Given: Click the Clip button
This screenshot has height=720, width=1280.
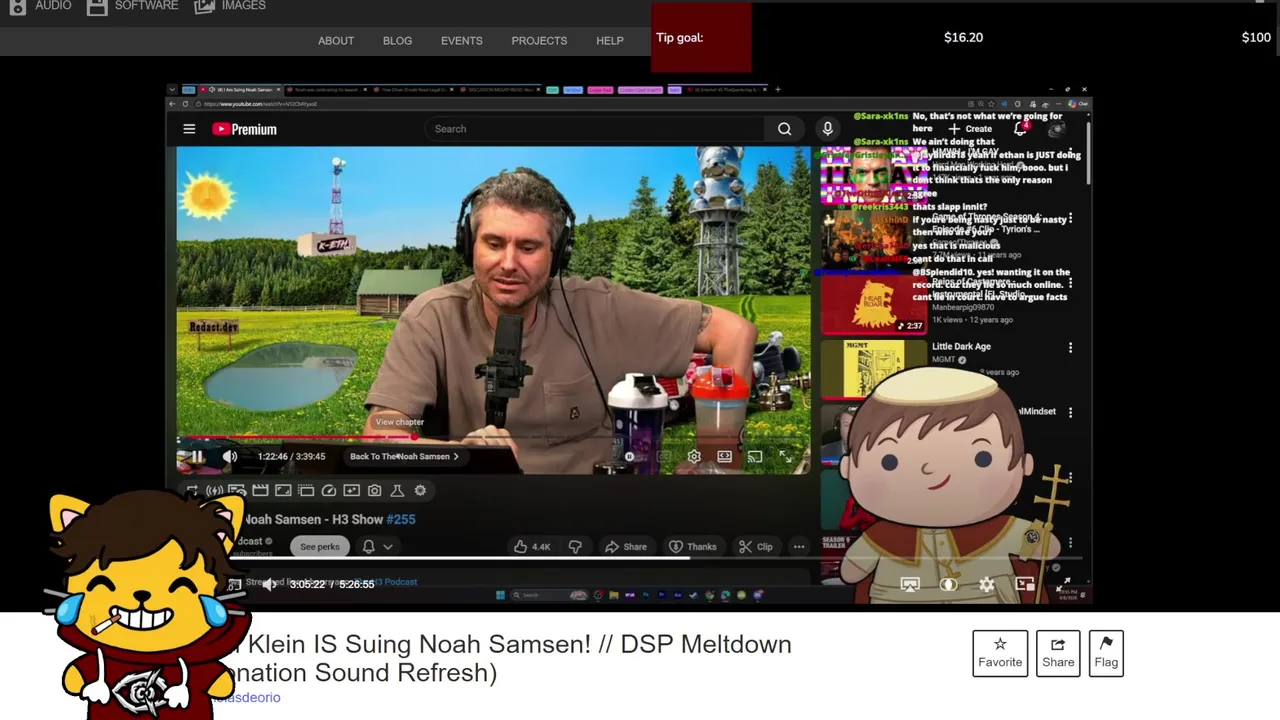Looking at the screenshot, I should [x=755, y=547].
